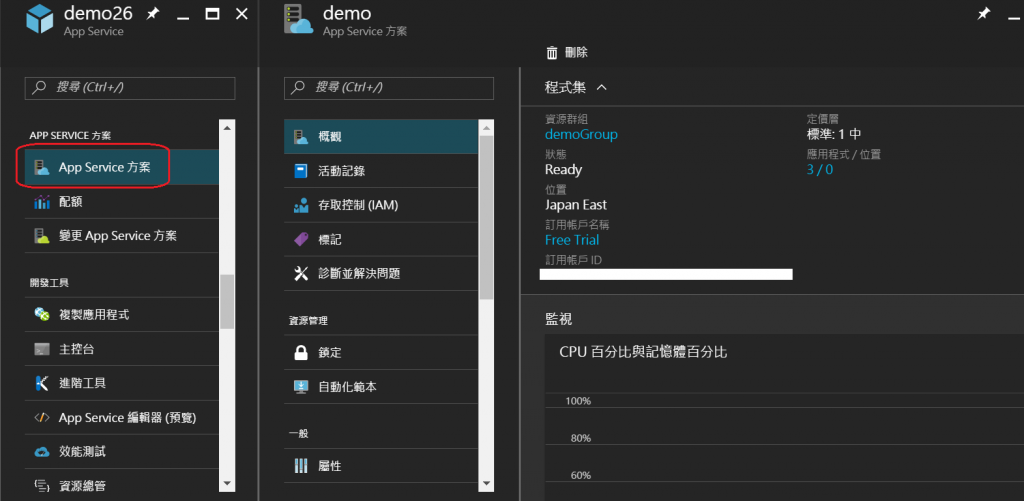Open 資源總管 resource explorer
This screenshot has width=1024, height=501.
pyautogui.click(x=121, y=485)
